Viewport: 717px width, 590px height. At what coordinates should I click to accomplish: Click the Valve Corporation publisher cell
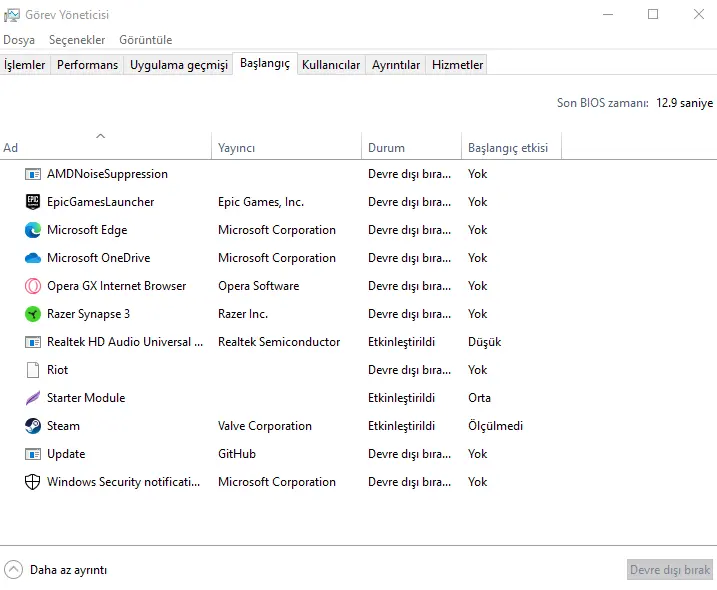[265, 426]
